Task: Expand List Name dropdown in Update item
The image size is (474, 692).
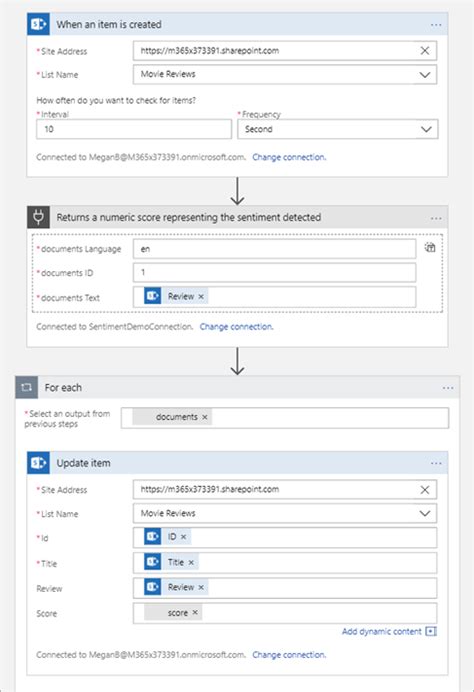Action: click(x=425, y=514)
